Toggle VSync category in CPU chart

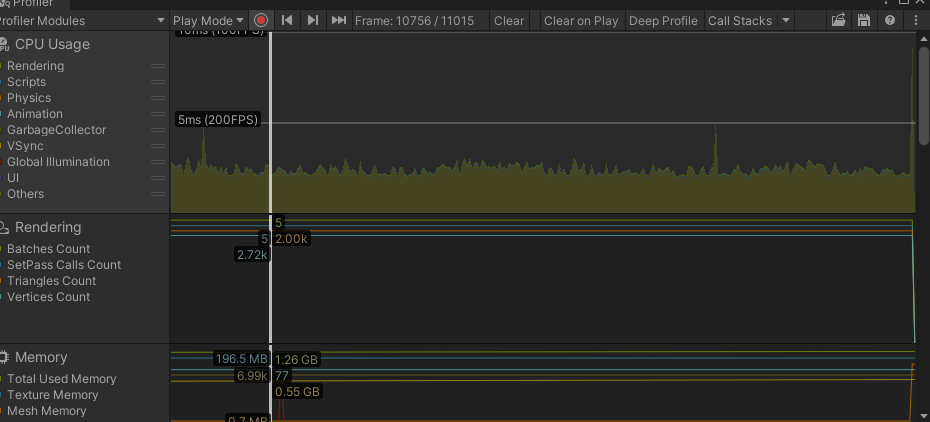coord(25,146)
